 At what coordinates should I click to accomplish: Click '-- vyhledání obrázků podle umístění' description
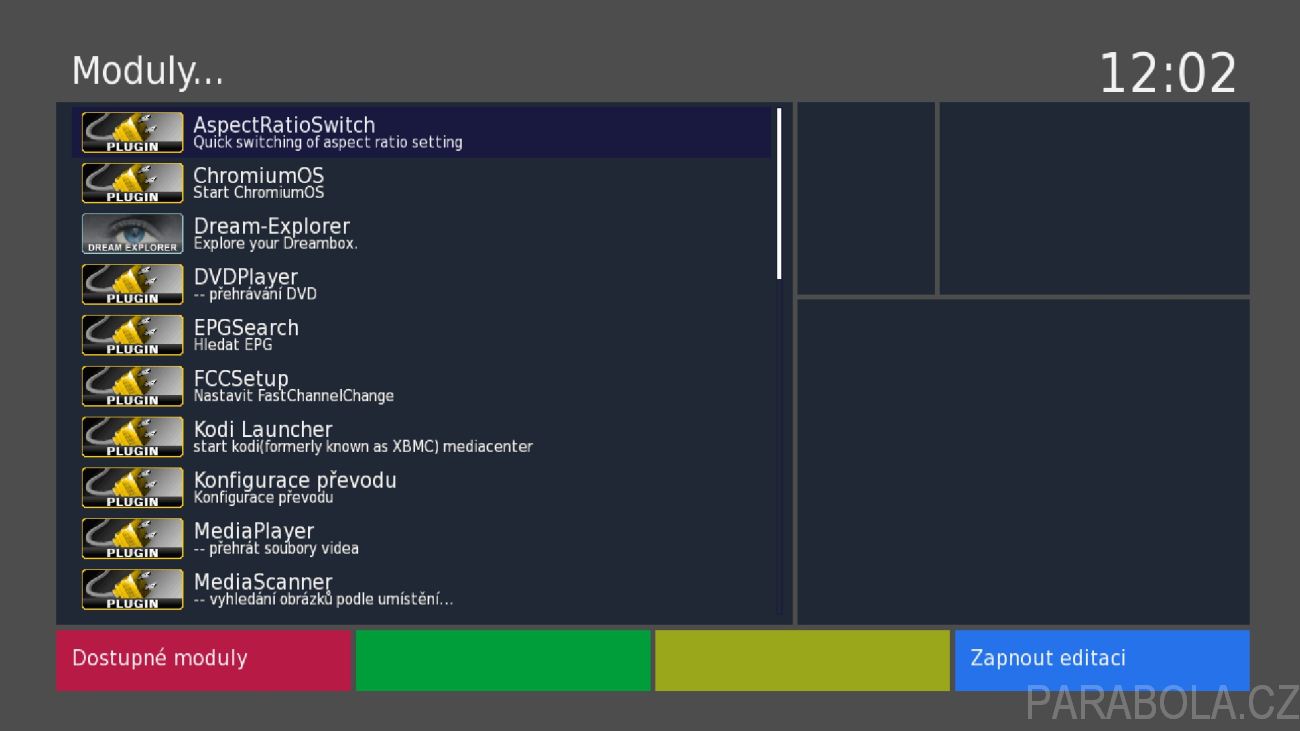click(x=323, y=600)
